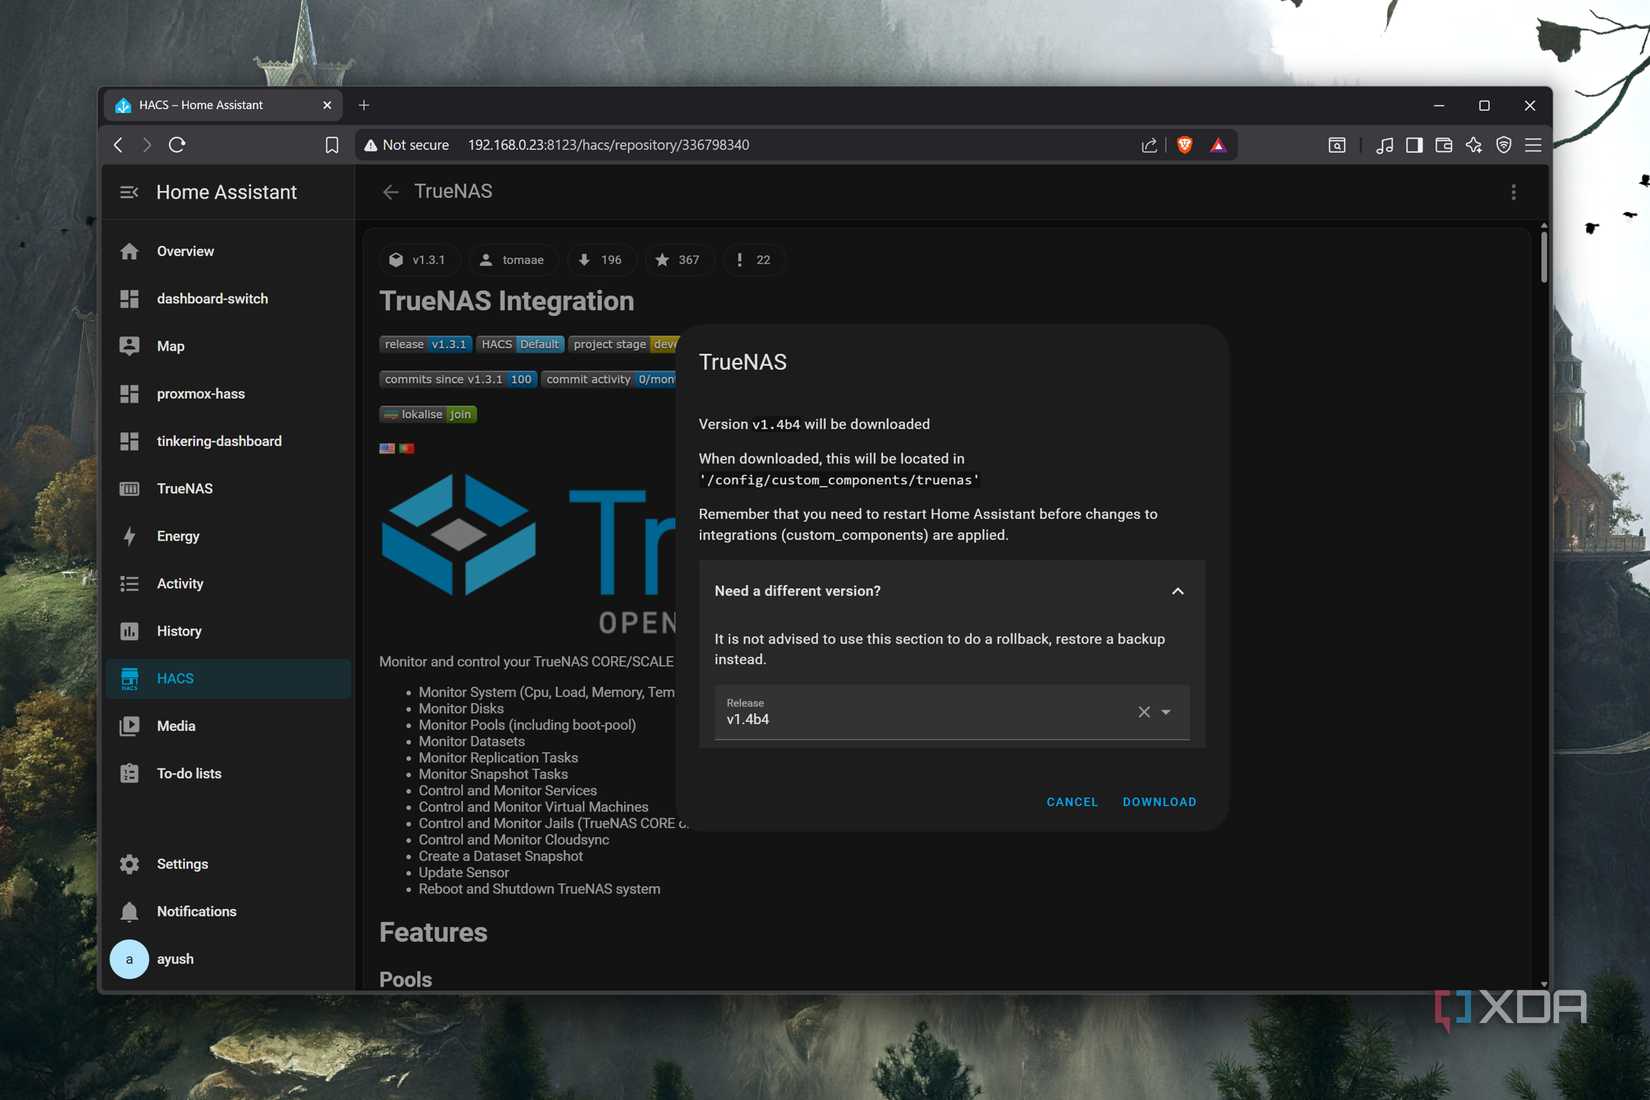
Task: Click the Not secure warning indicator
Action: tap(406, 145)
